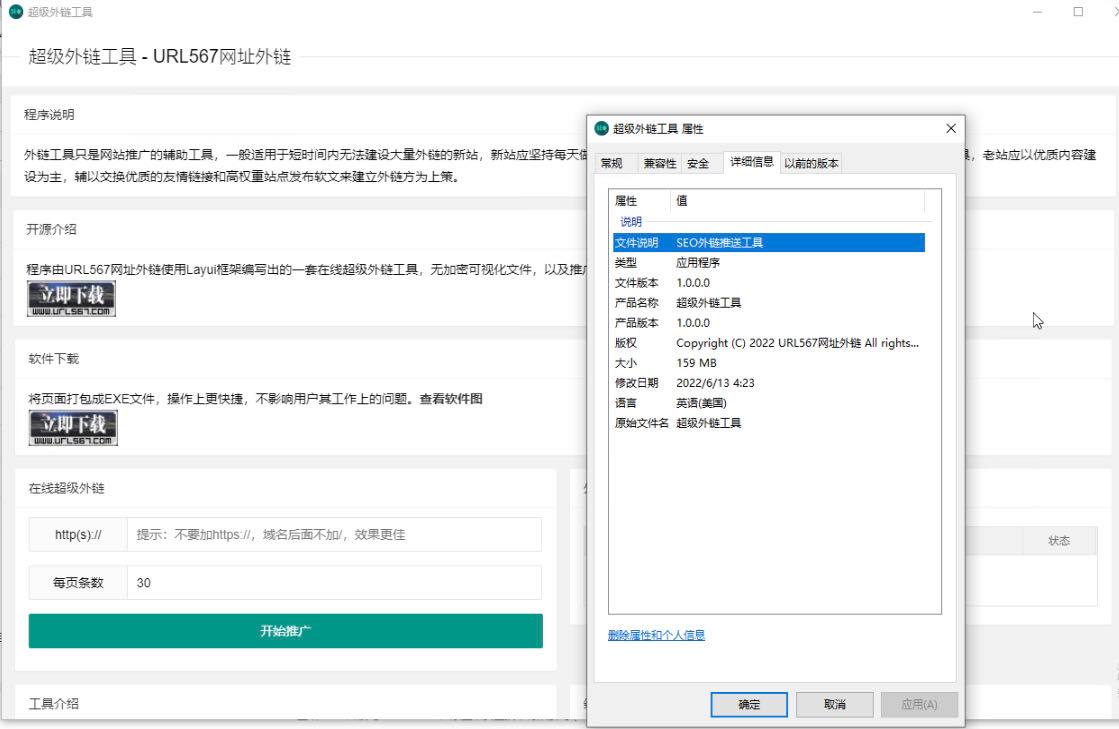Viewport: 1119px width, 729px height.
Task: Select the 产品名称 property row
Action: [700, 302]
